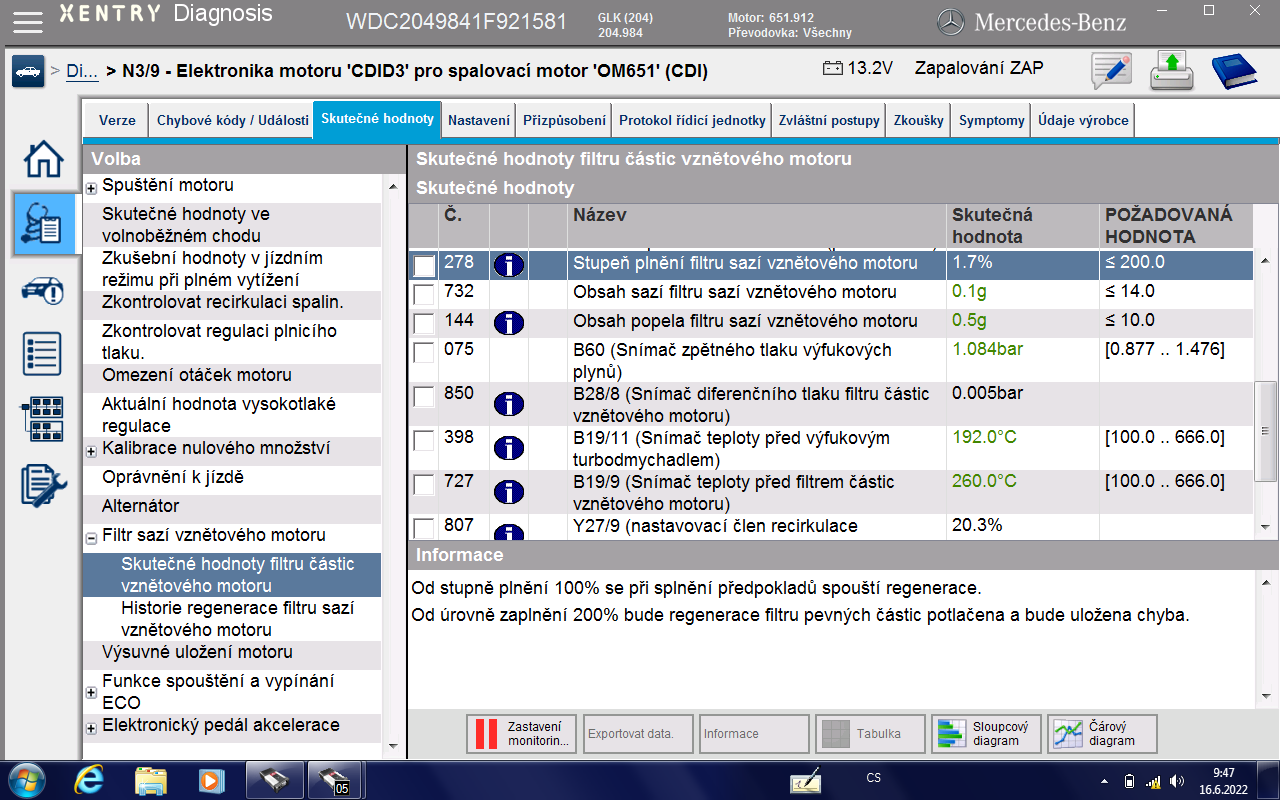Expand the Spuštění motoru tree node

[91, 188]
